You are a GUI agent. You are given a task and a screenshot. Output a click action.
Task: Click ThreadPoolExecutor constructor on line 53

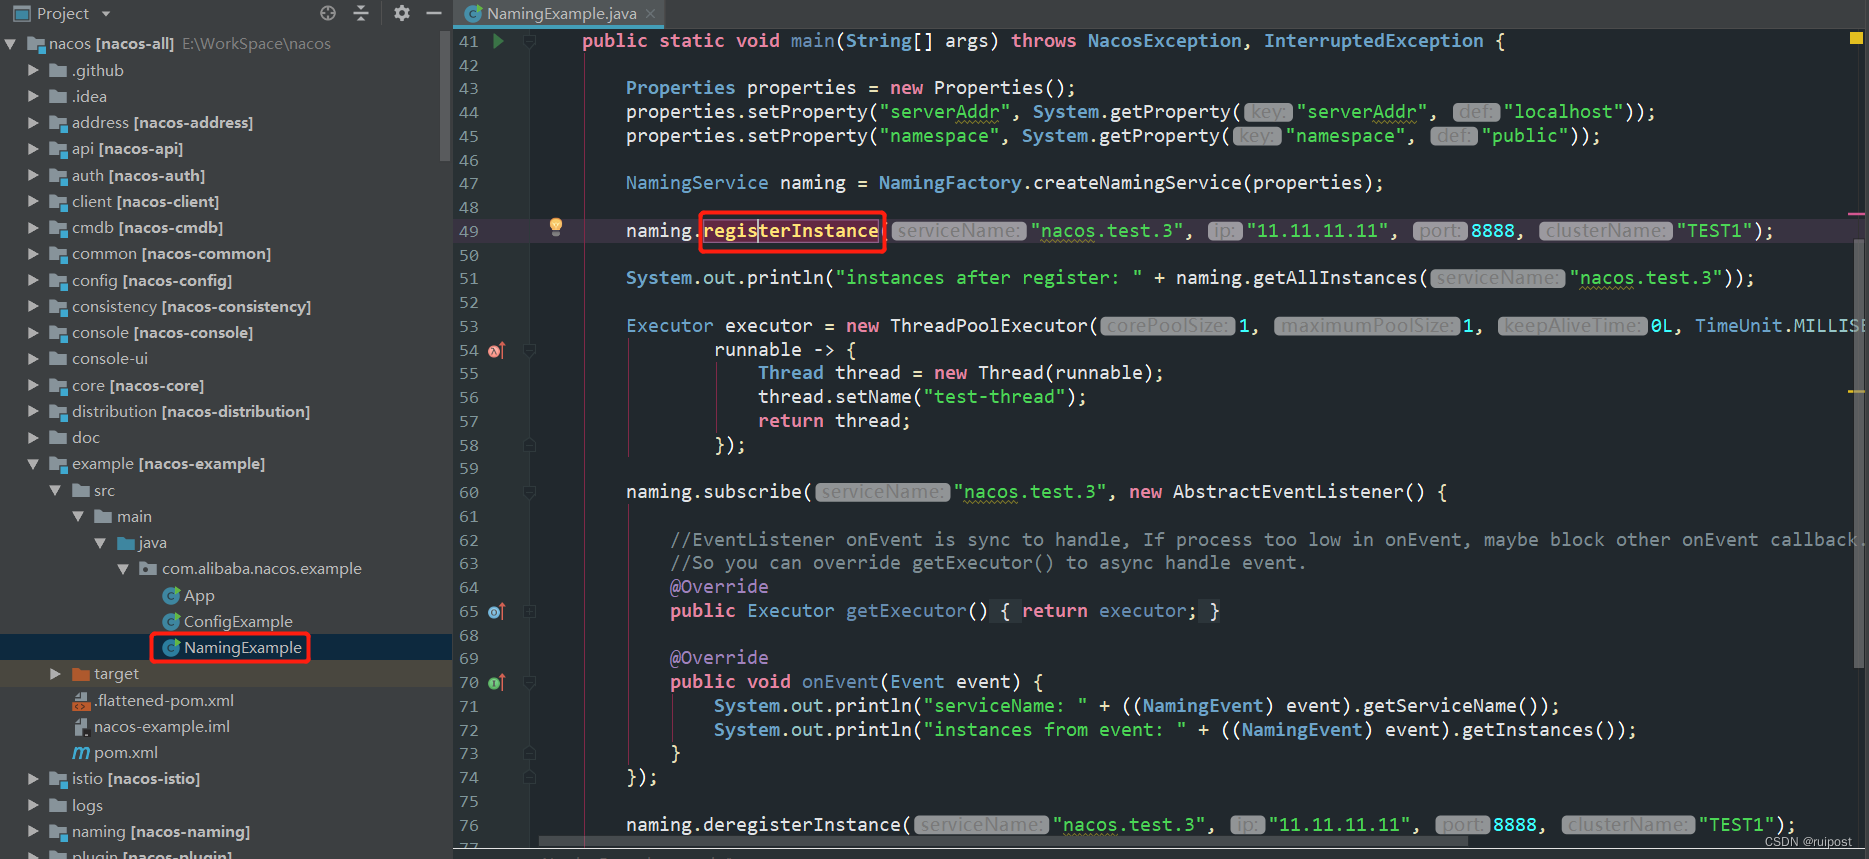tap(989, 326)
